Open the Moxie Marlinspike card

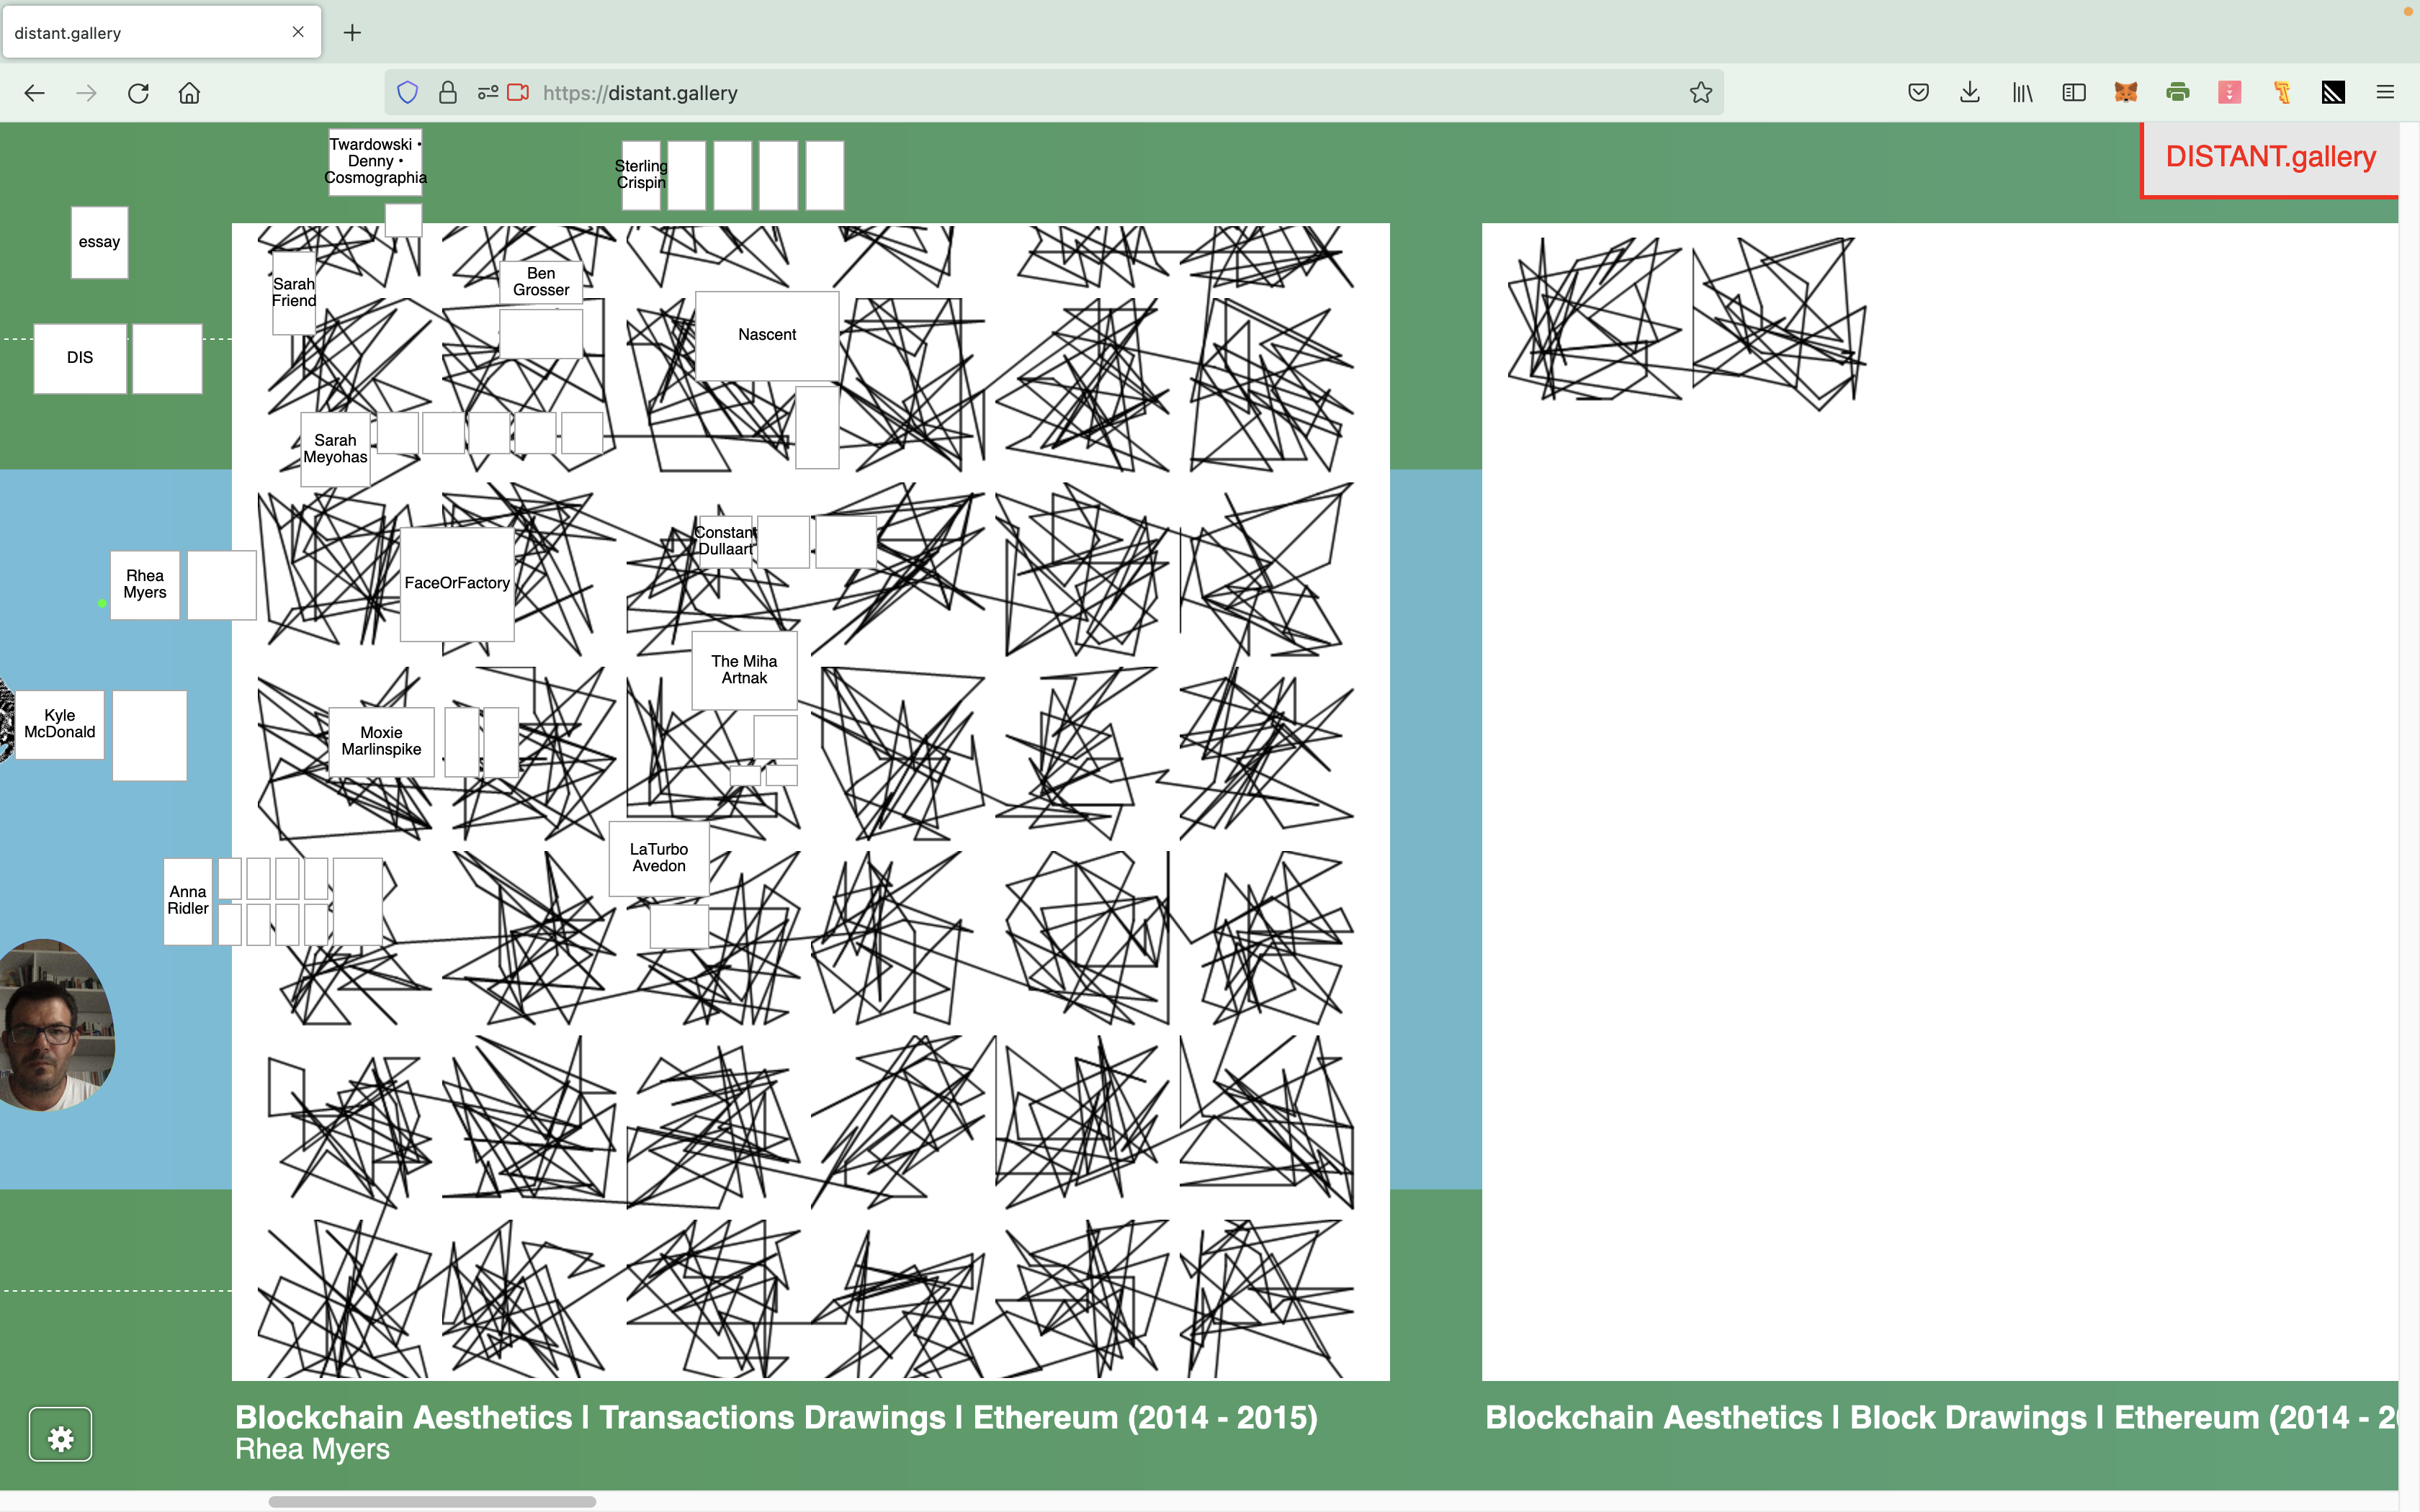point(381,742)
